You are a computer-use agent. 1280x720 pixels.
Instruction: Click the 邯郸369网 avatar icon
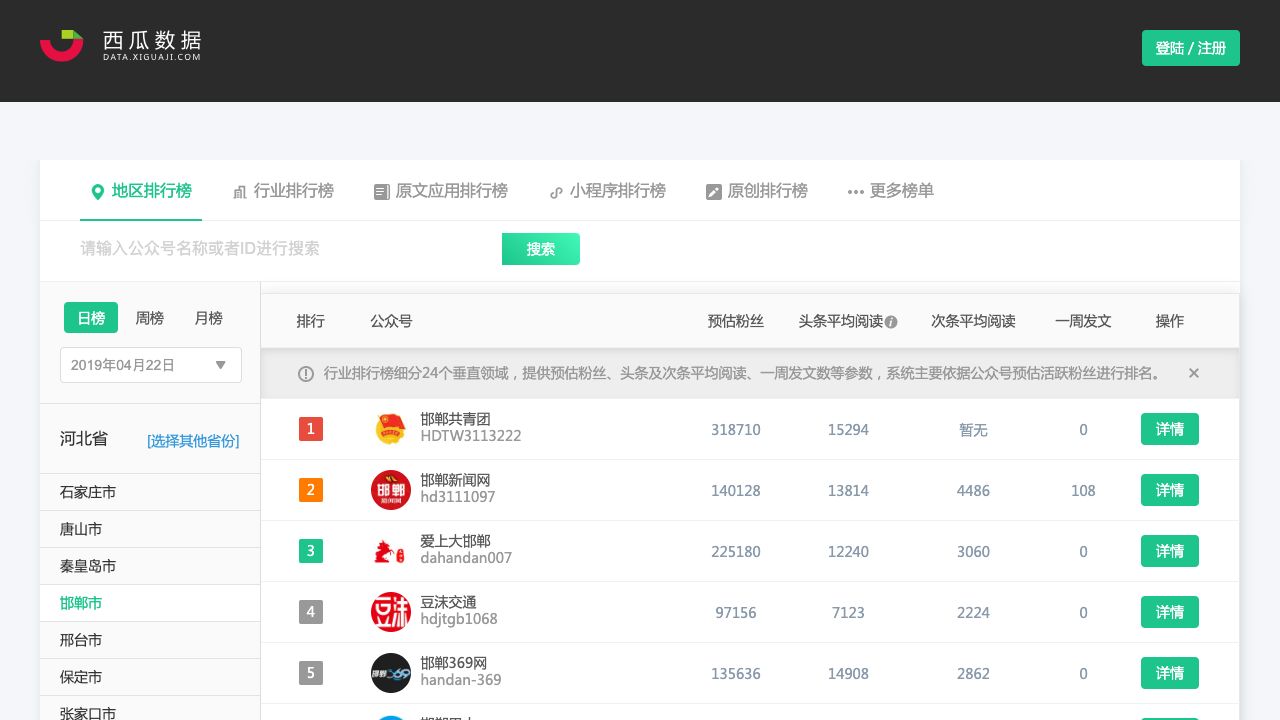click(390, 673)
